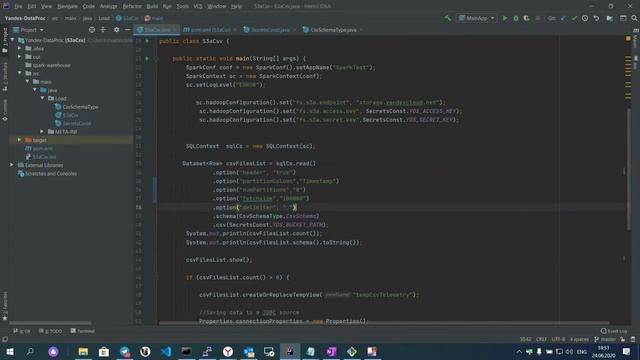The width and height of the screenshot is (640, 360).
Task: Expand the .idea folder in project tree
Action: 20,48
